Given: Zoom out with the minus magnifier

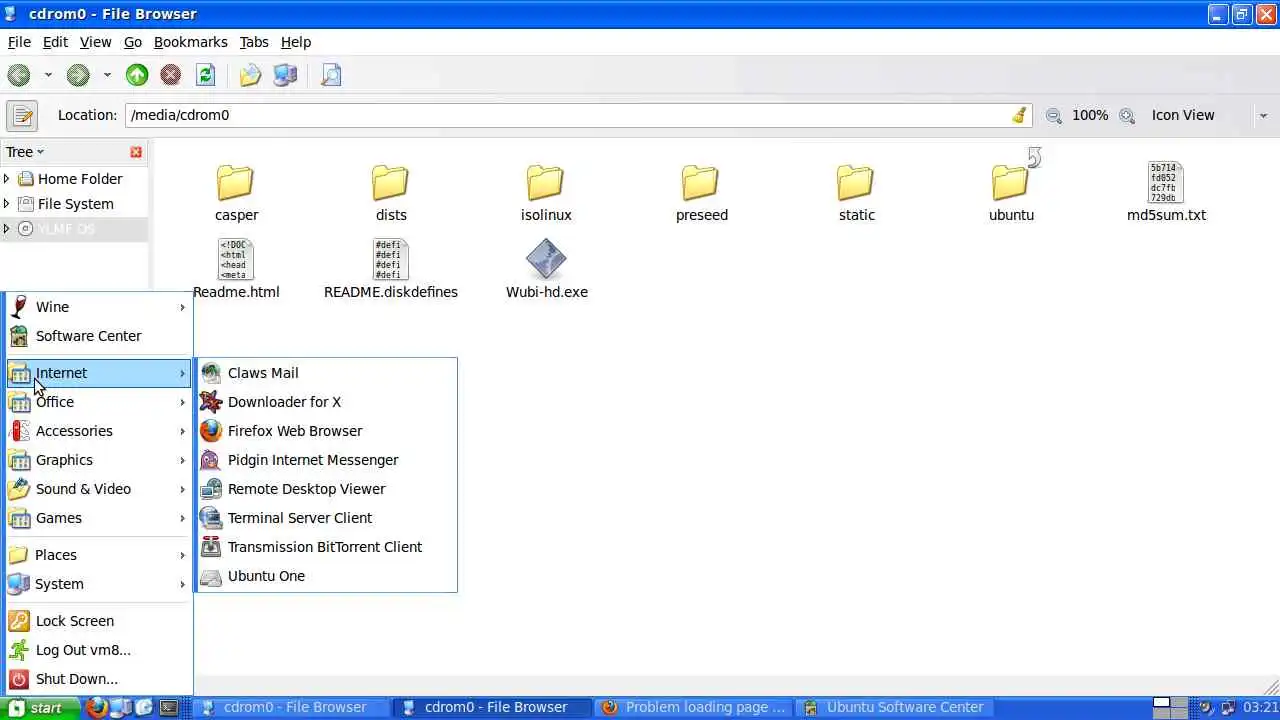Looking at the screenshot, I should point(1053,116).
